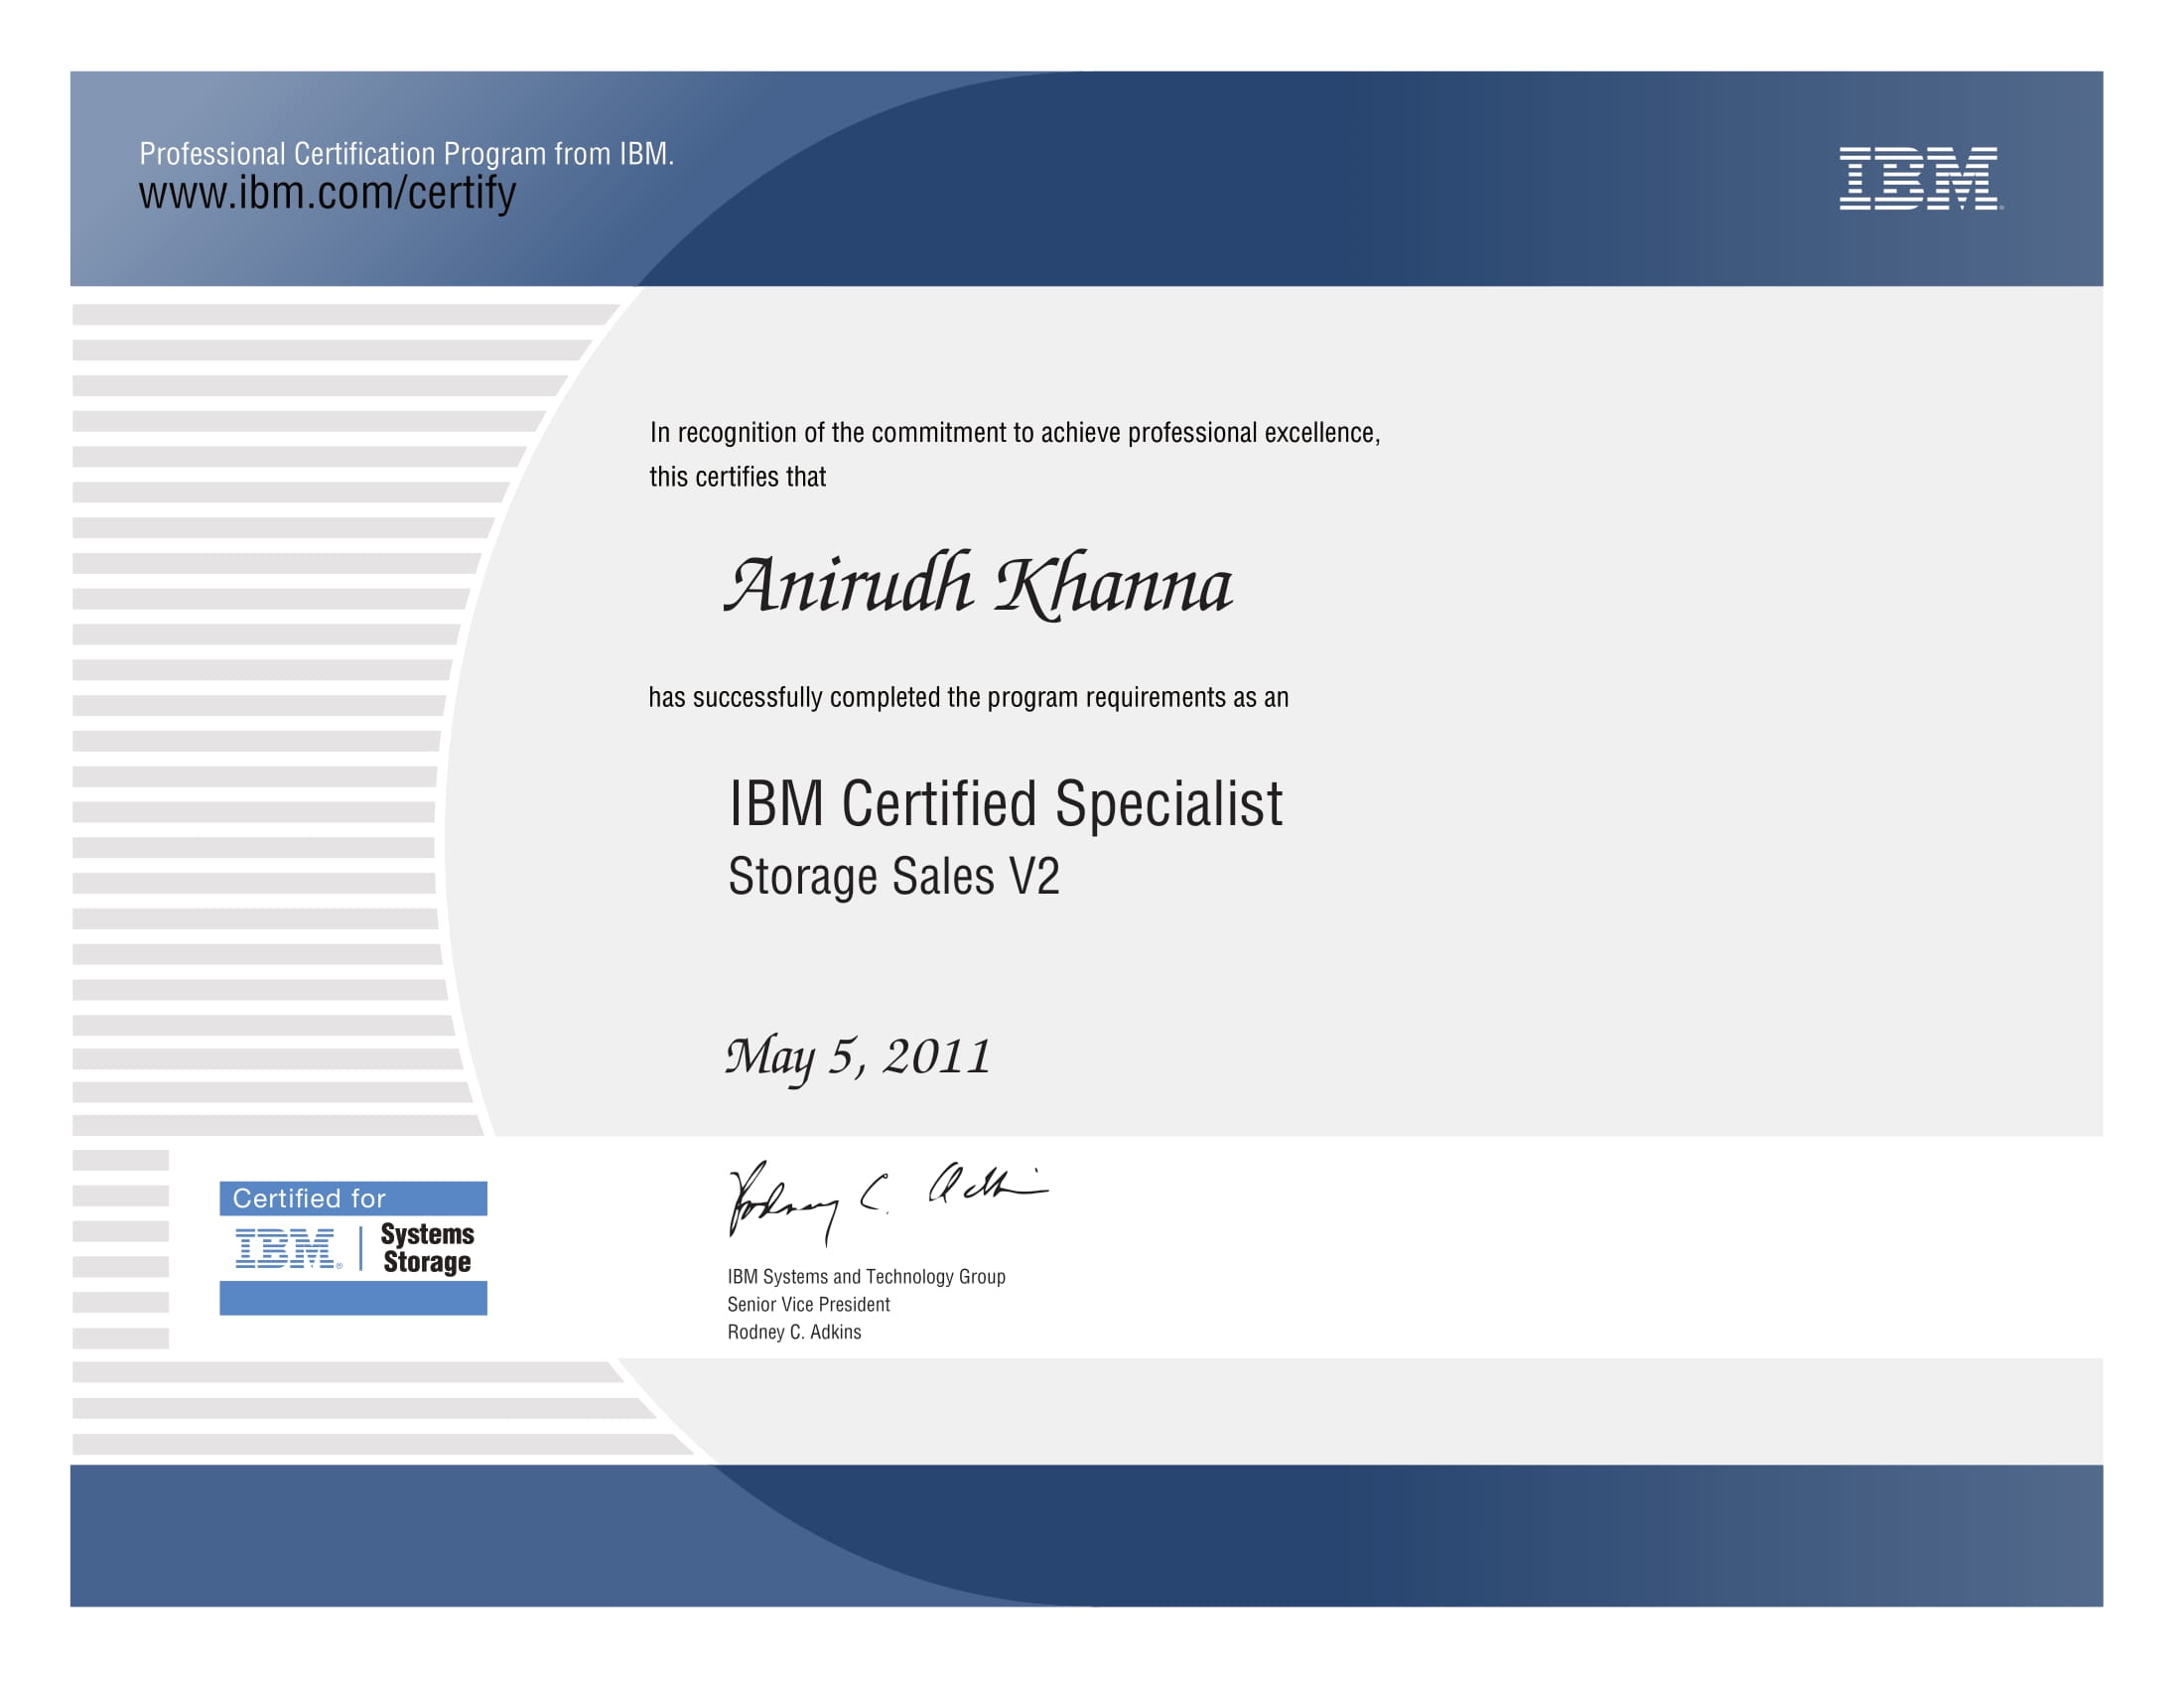
Task: Click printed name 'Rodney C. Adkins'
Action: pyautogui.click(x=794, y=1332)
